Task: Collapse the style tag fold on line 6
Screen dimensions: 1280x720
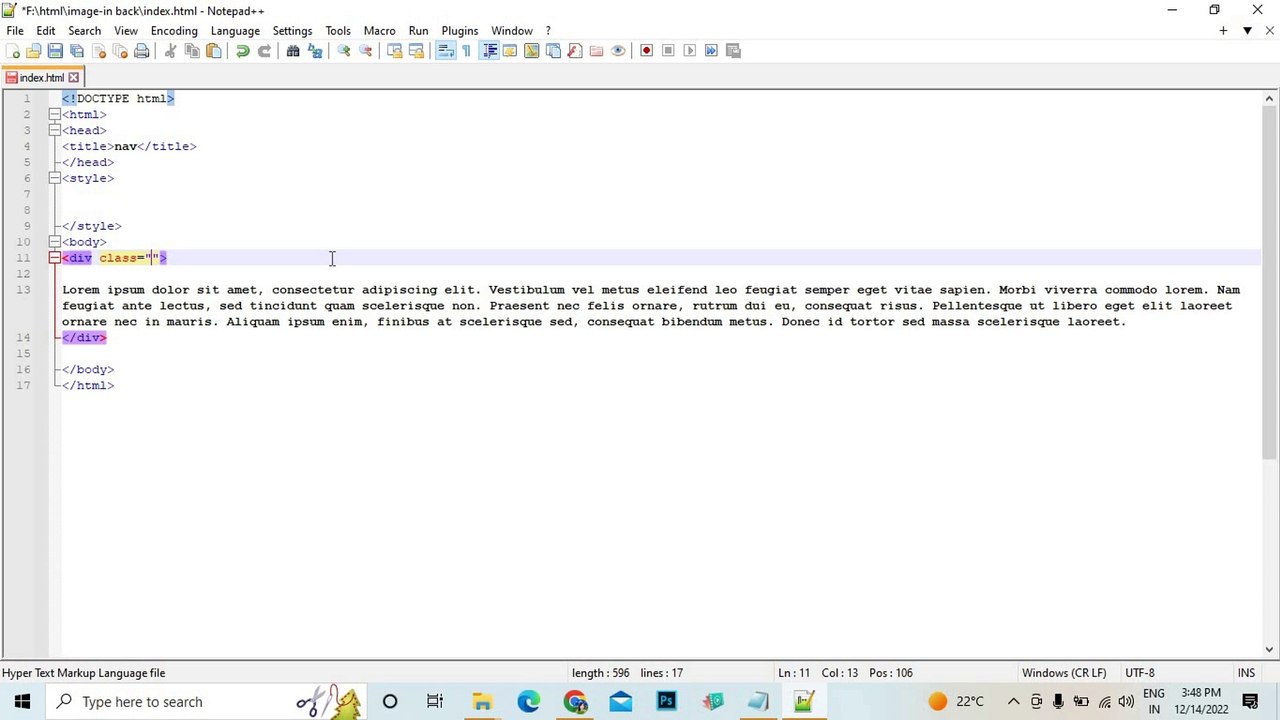Action: click(55, 178)
